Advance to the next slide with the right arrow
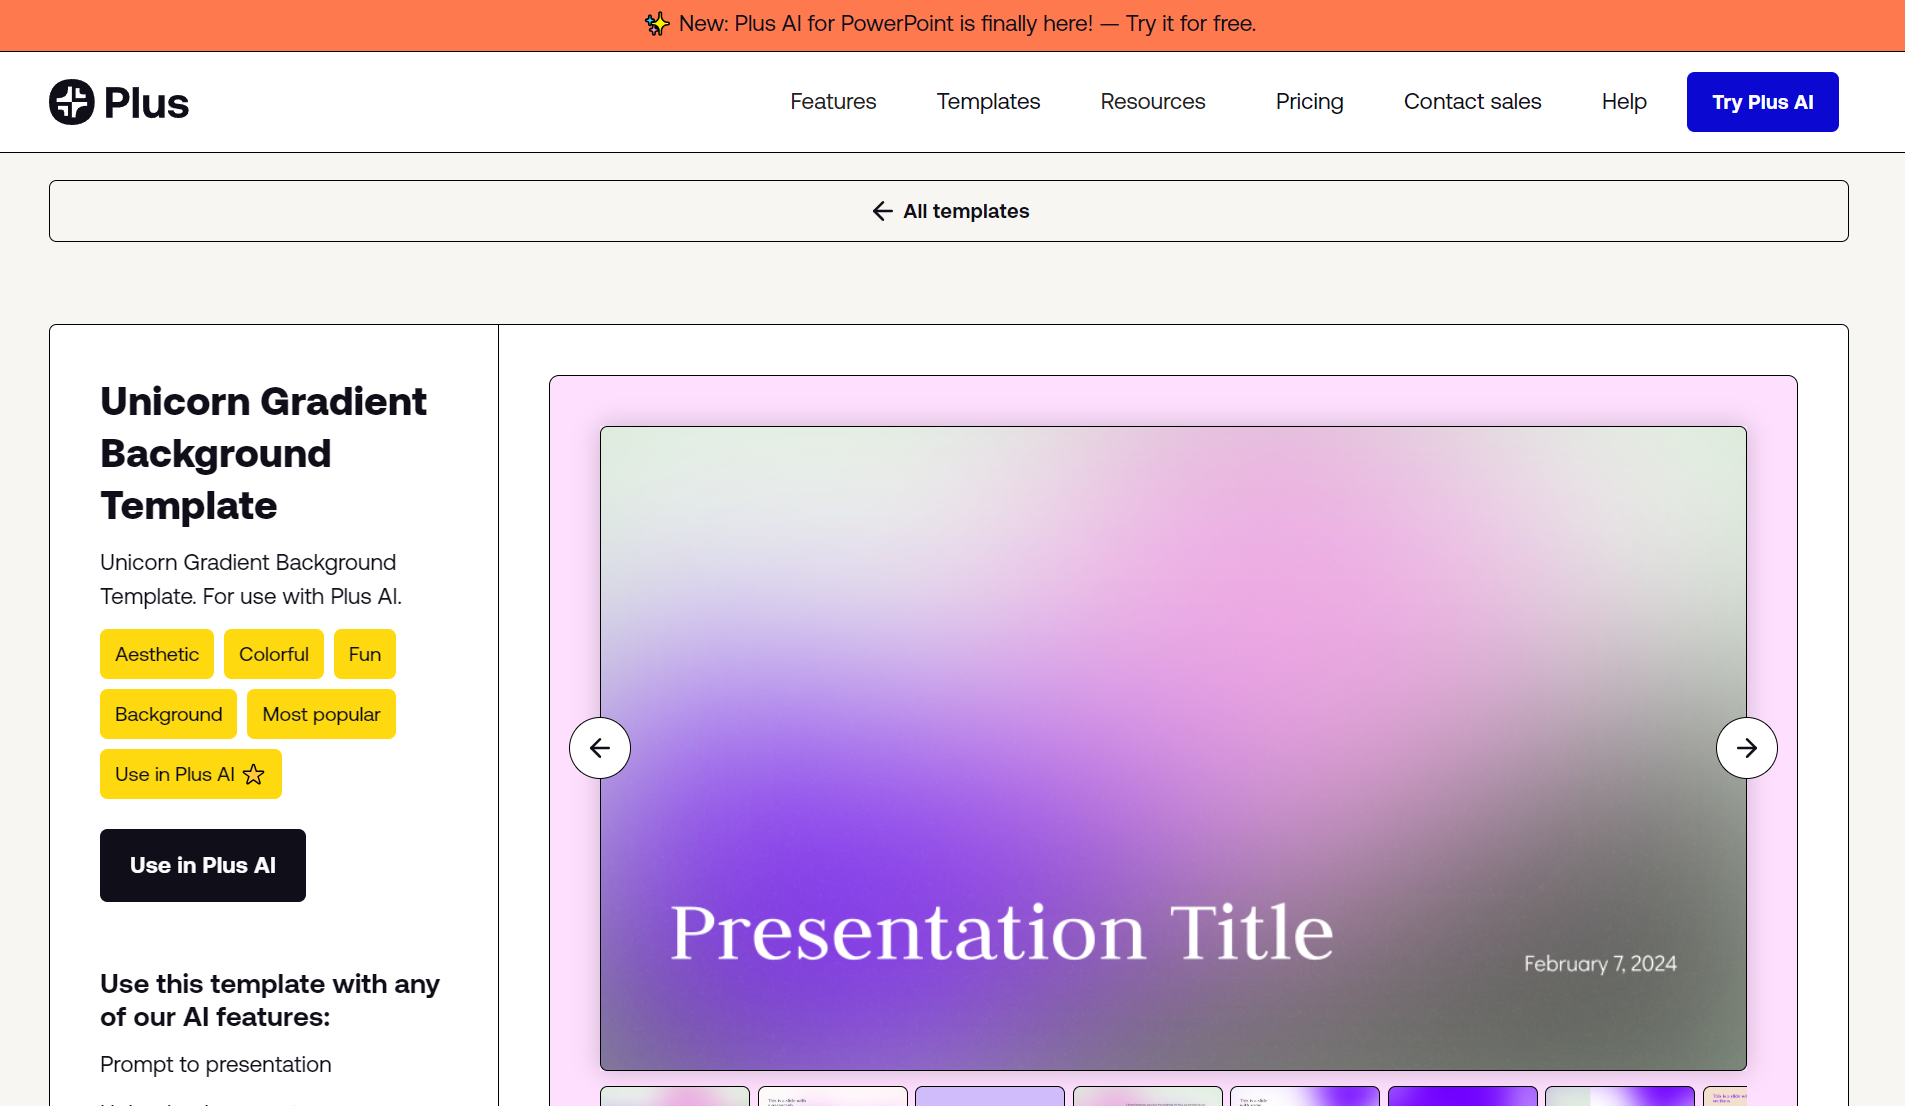 [x=1747, y=748]
